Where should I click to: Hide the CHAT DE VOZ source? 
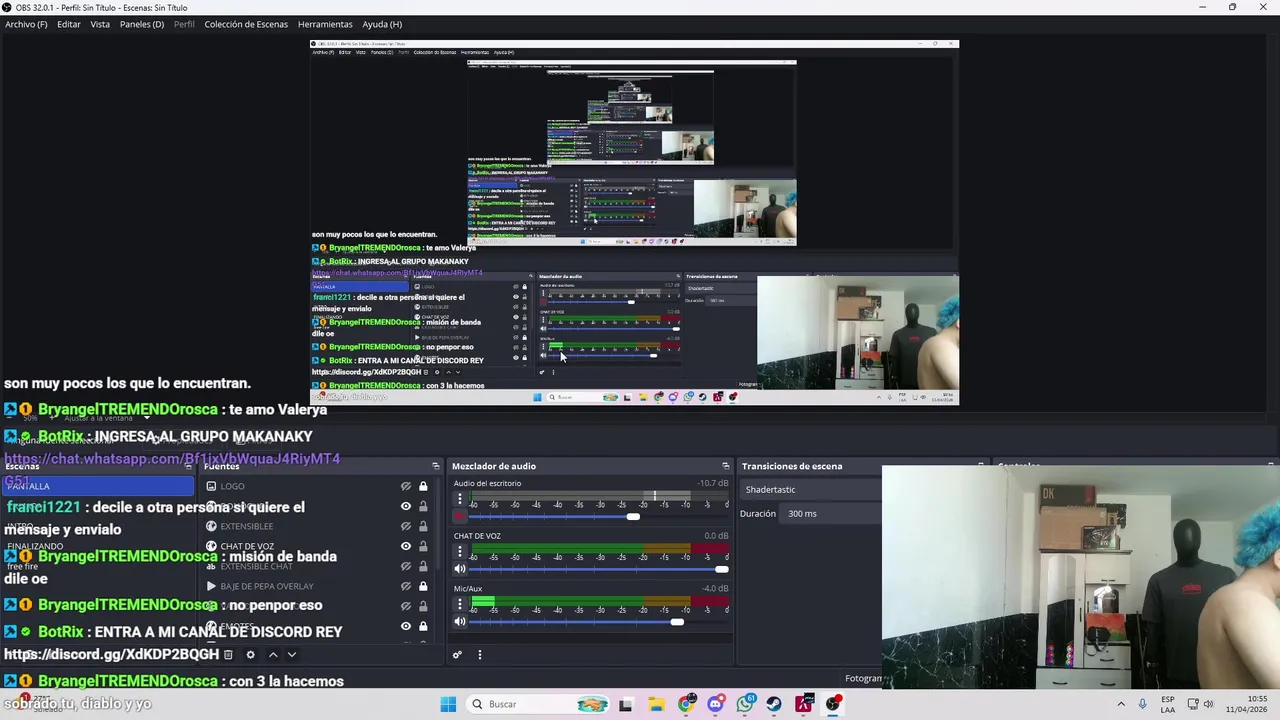click(406, 546)
